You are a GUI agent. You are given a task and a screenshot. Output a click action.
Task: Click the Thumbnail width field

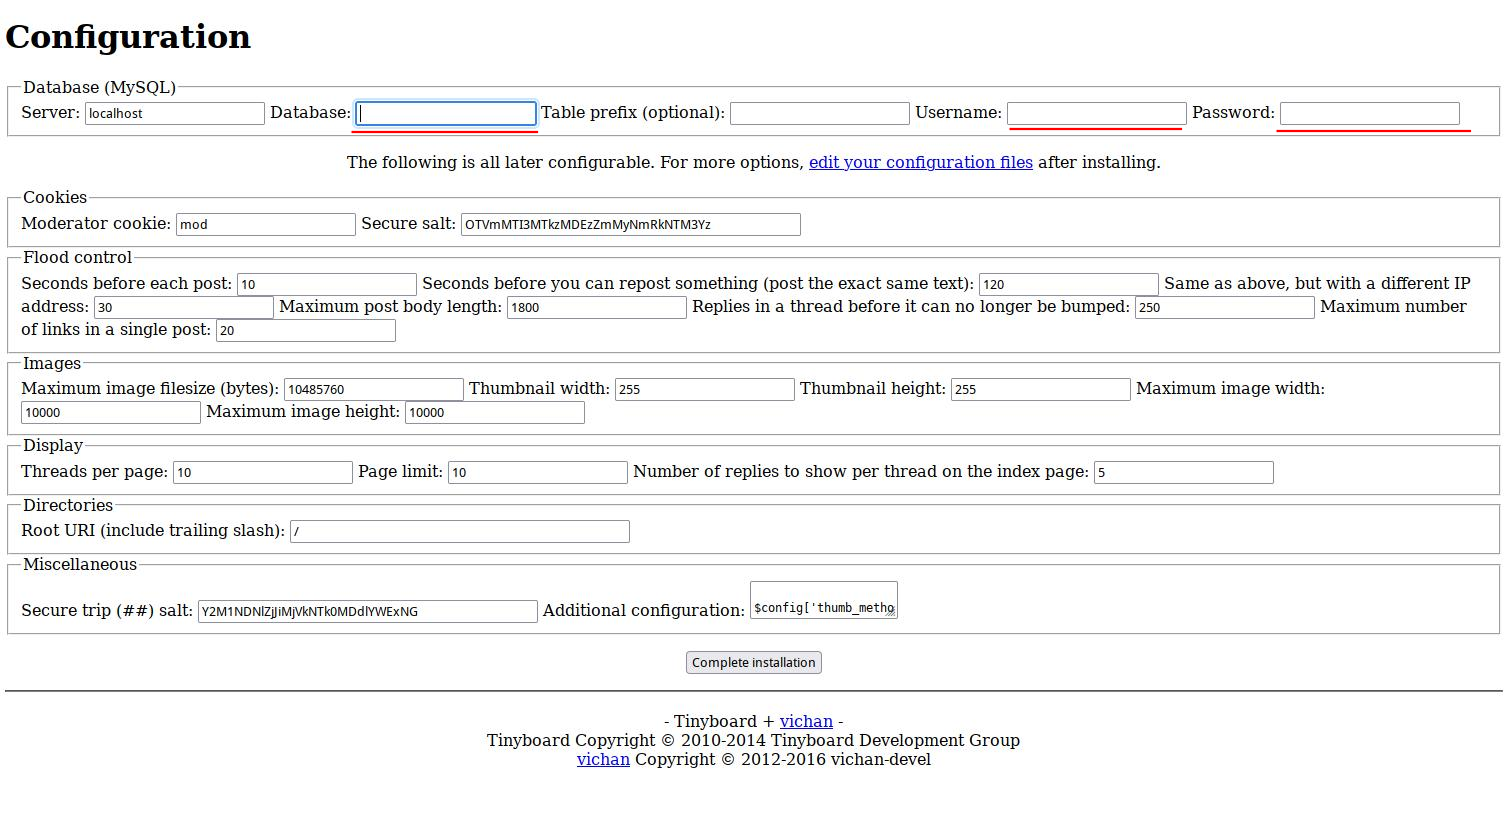coord(705,389)
